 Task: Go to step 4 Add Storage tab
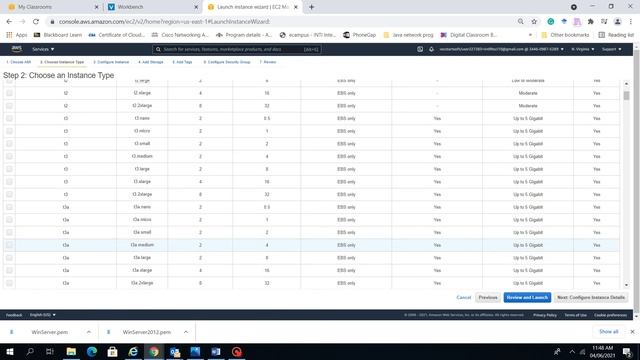(x=151, y=62)
